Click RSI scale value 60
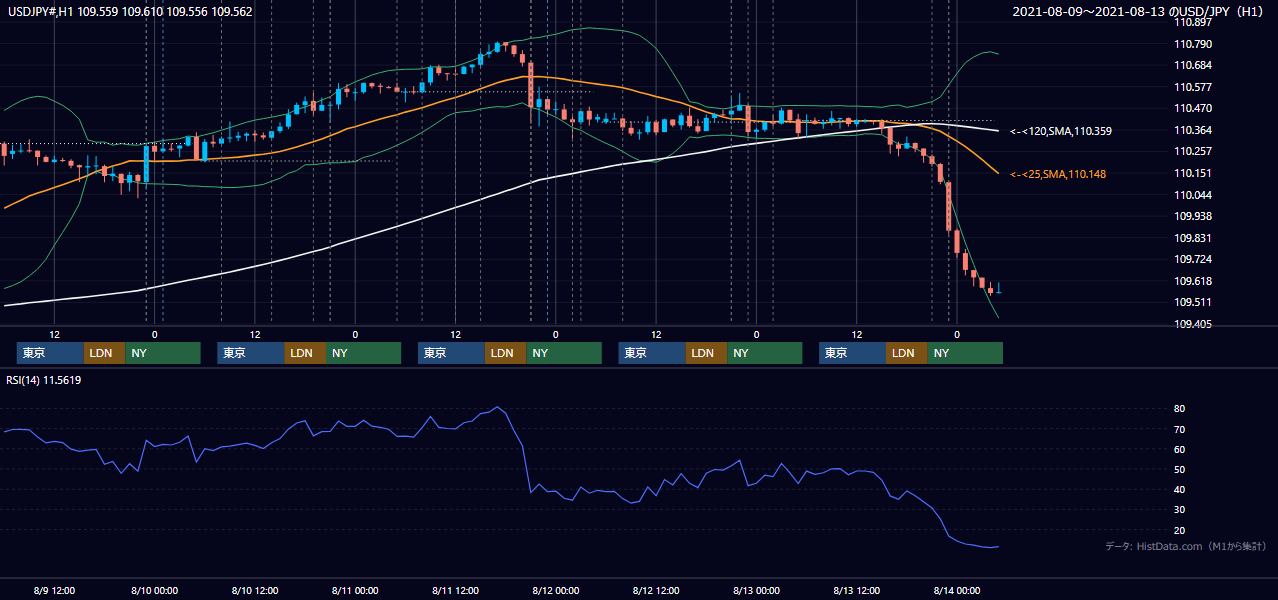The width and height of the screenshot is (1278, 600). [1179, 449]
